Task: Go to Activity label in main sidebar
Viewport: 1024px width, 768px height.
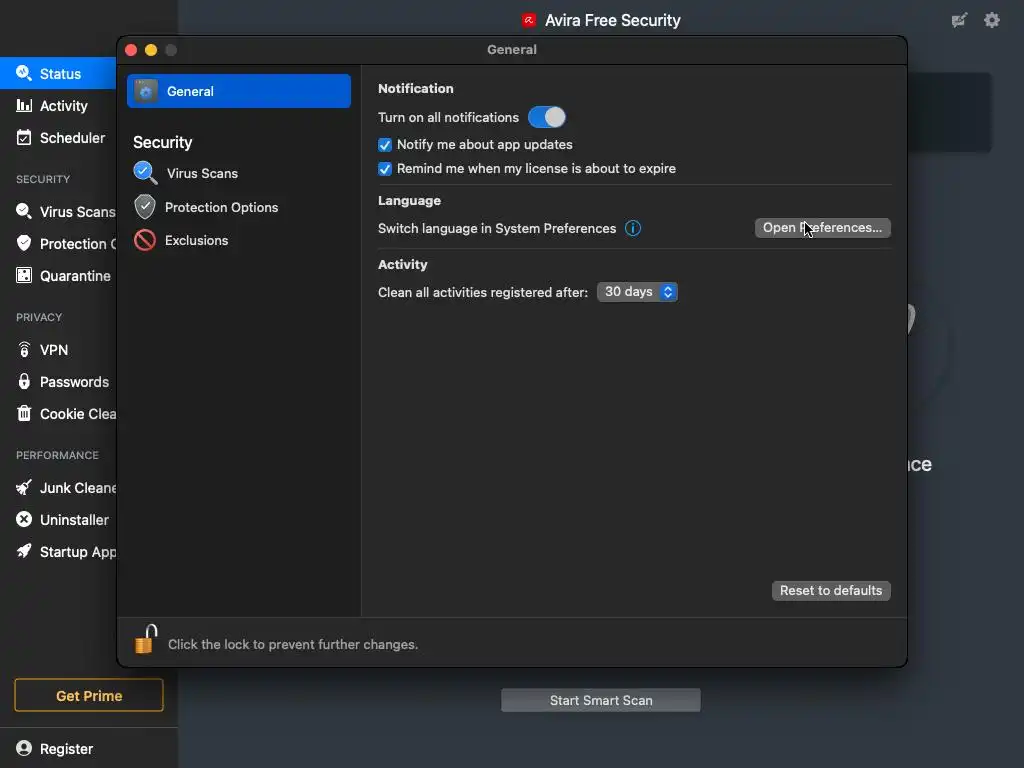Action: 63,106
